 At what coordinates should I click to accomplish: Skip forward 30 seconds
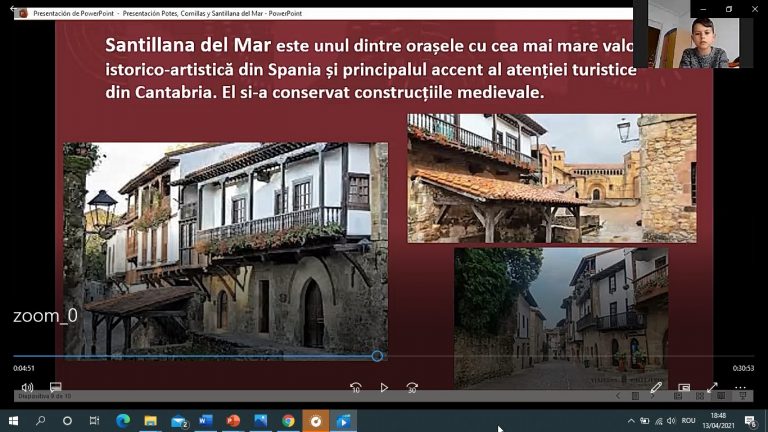click(x=412, y=387)
